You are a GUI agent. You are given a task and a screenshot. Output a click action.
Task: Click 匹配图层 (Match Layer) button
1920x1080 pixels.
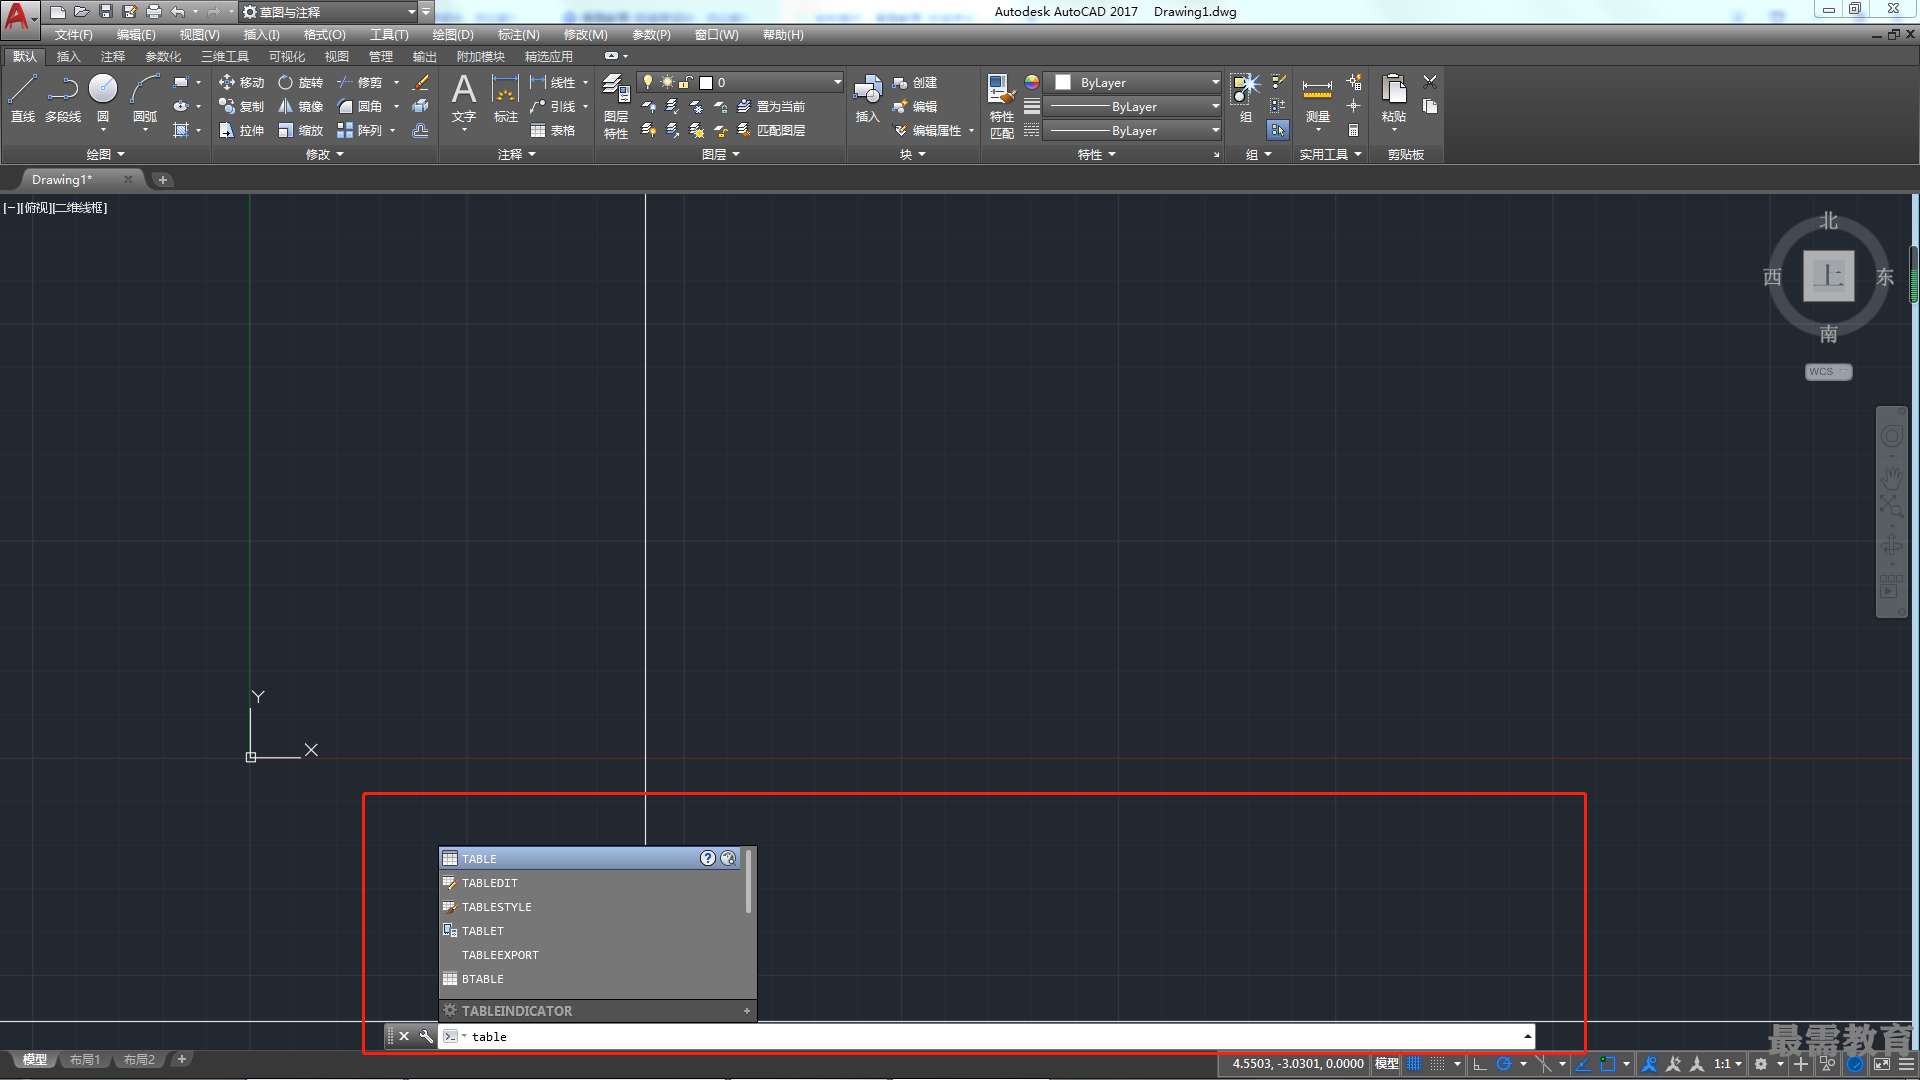click(x=771, y=130)
